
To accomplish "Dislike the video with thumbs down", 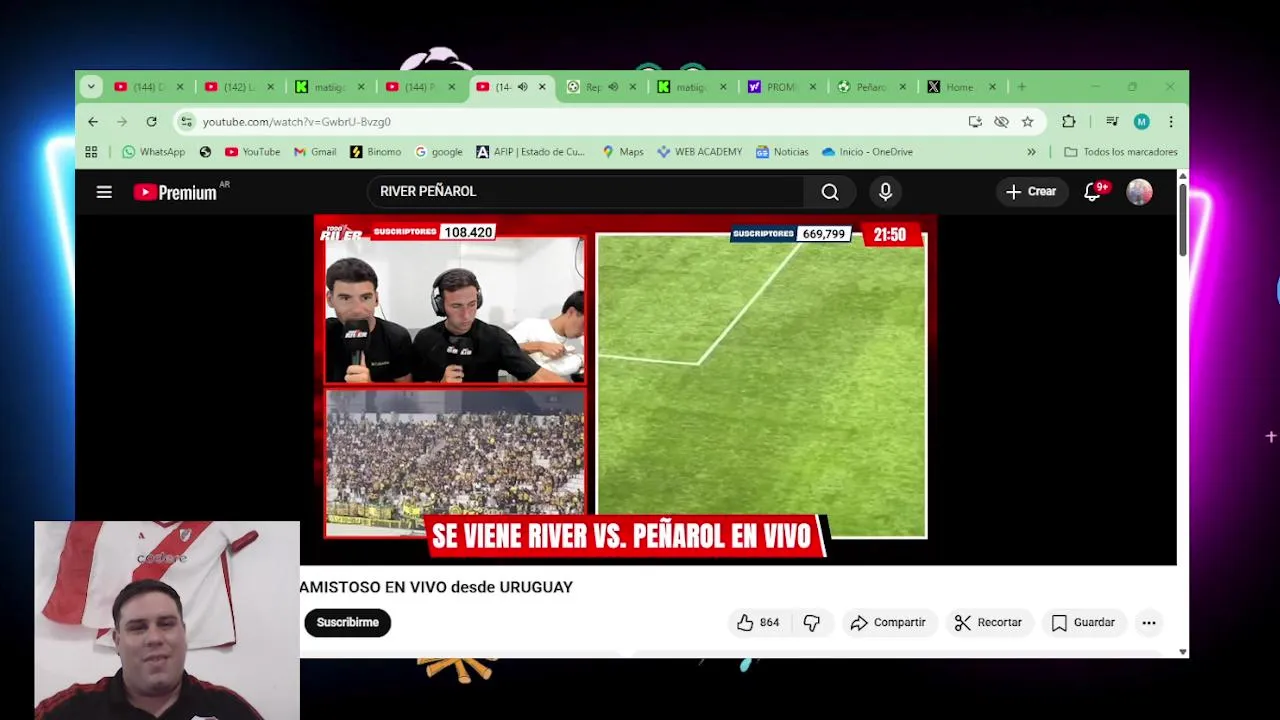I will [811, 622].
